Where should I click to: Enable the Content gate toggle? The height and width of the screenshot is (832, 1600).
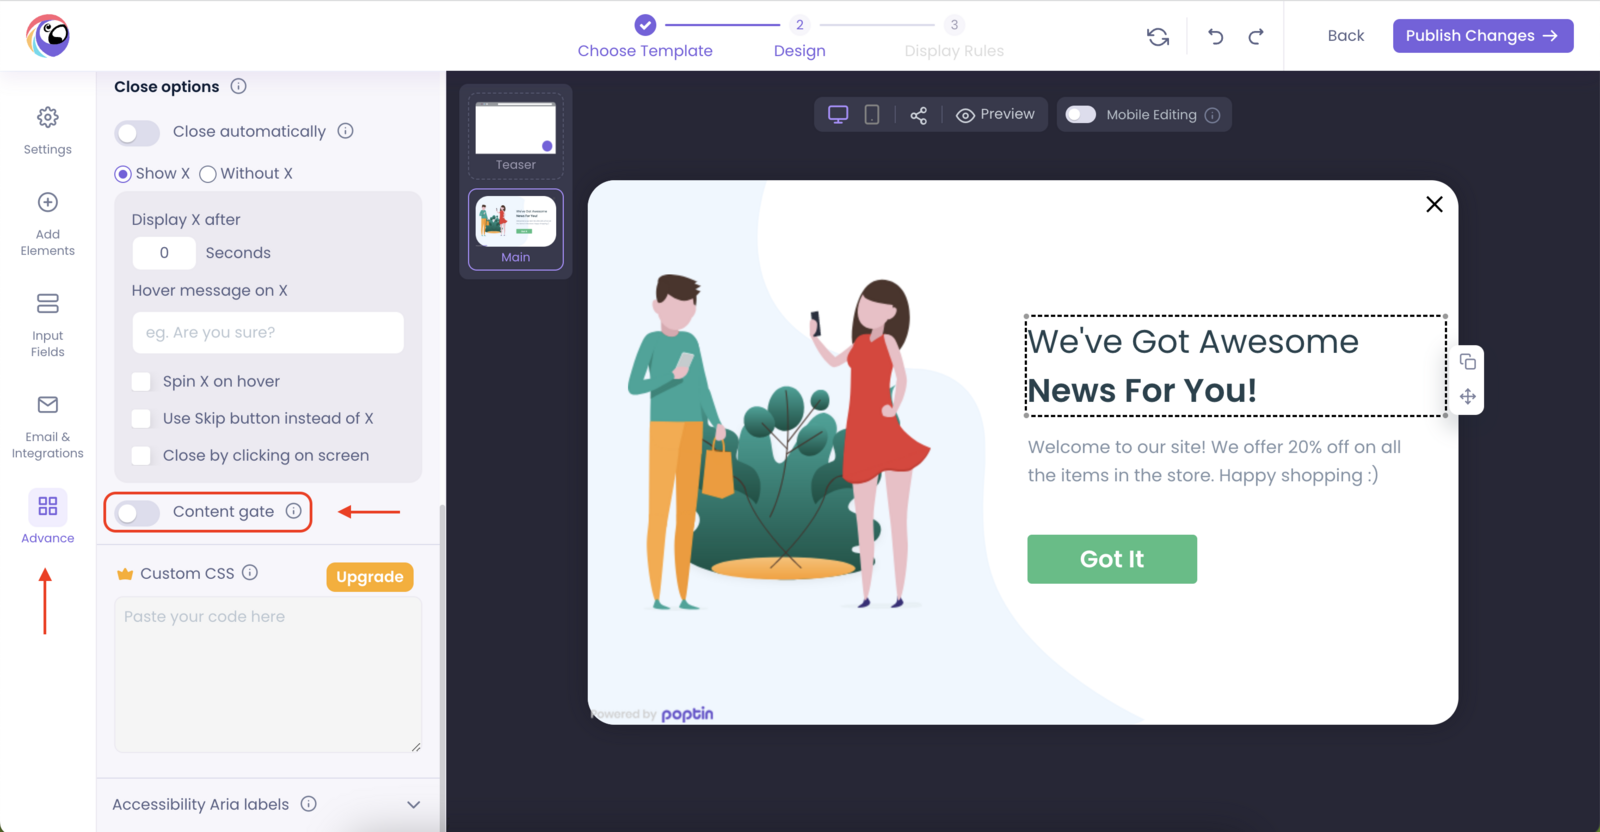[137, 513]
